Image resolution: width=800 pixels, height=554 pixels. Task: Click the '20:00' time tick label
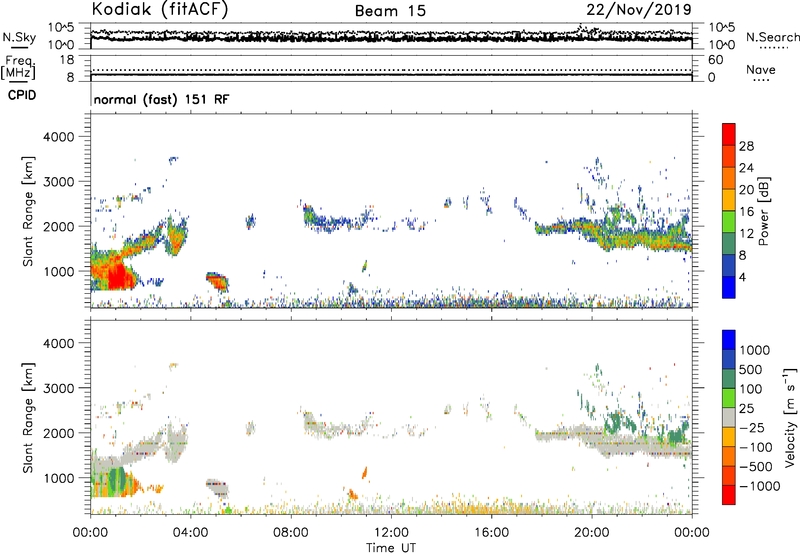[591, 533]
